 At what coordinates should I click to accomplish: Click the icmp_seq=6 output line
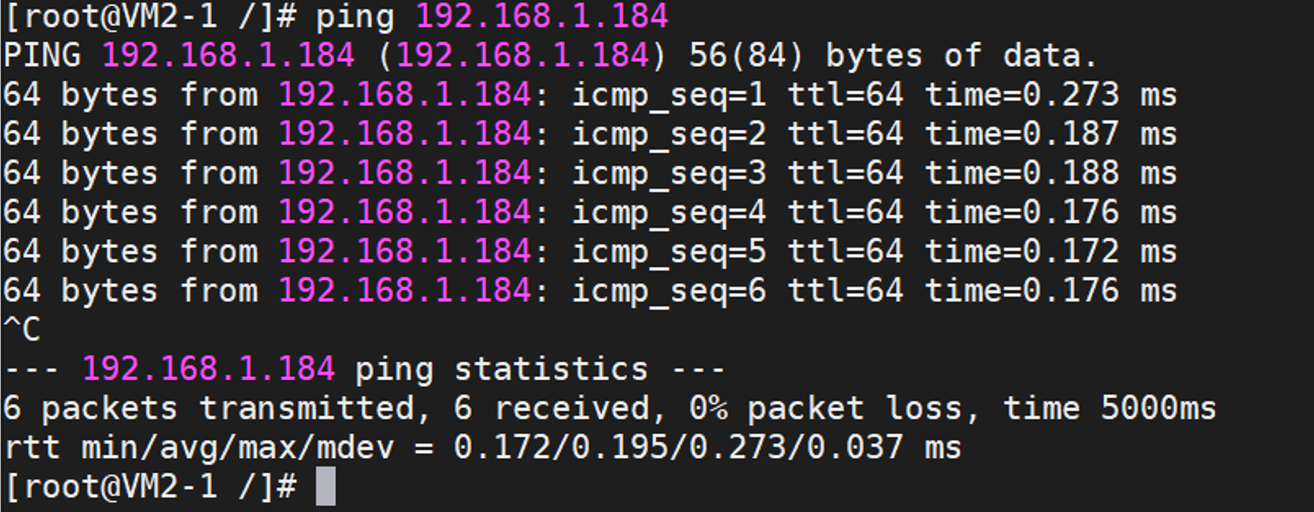pos(590,291)
